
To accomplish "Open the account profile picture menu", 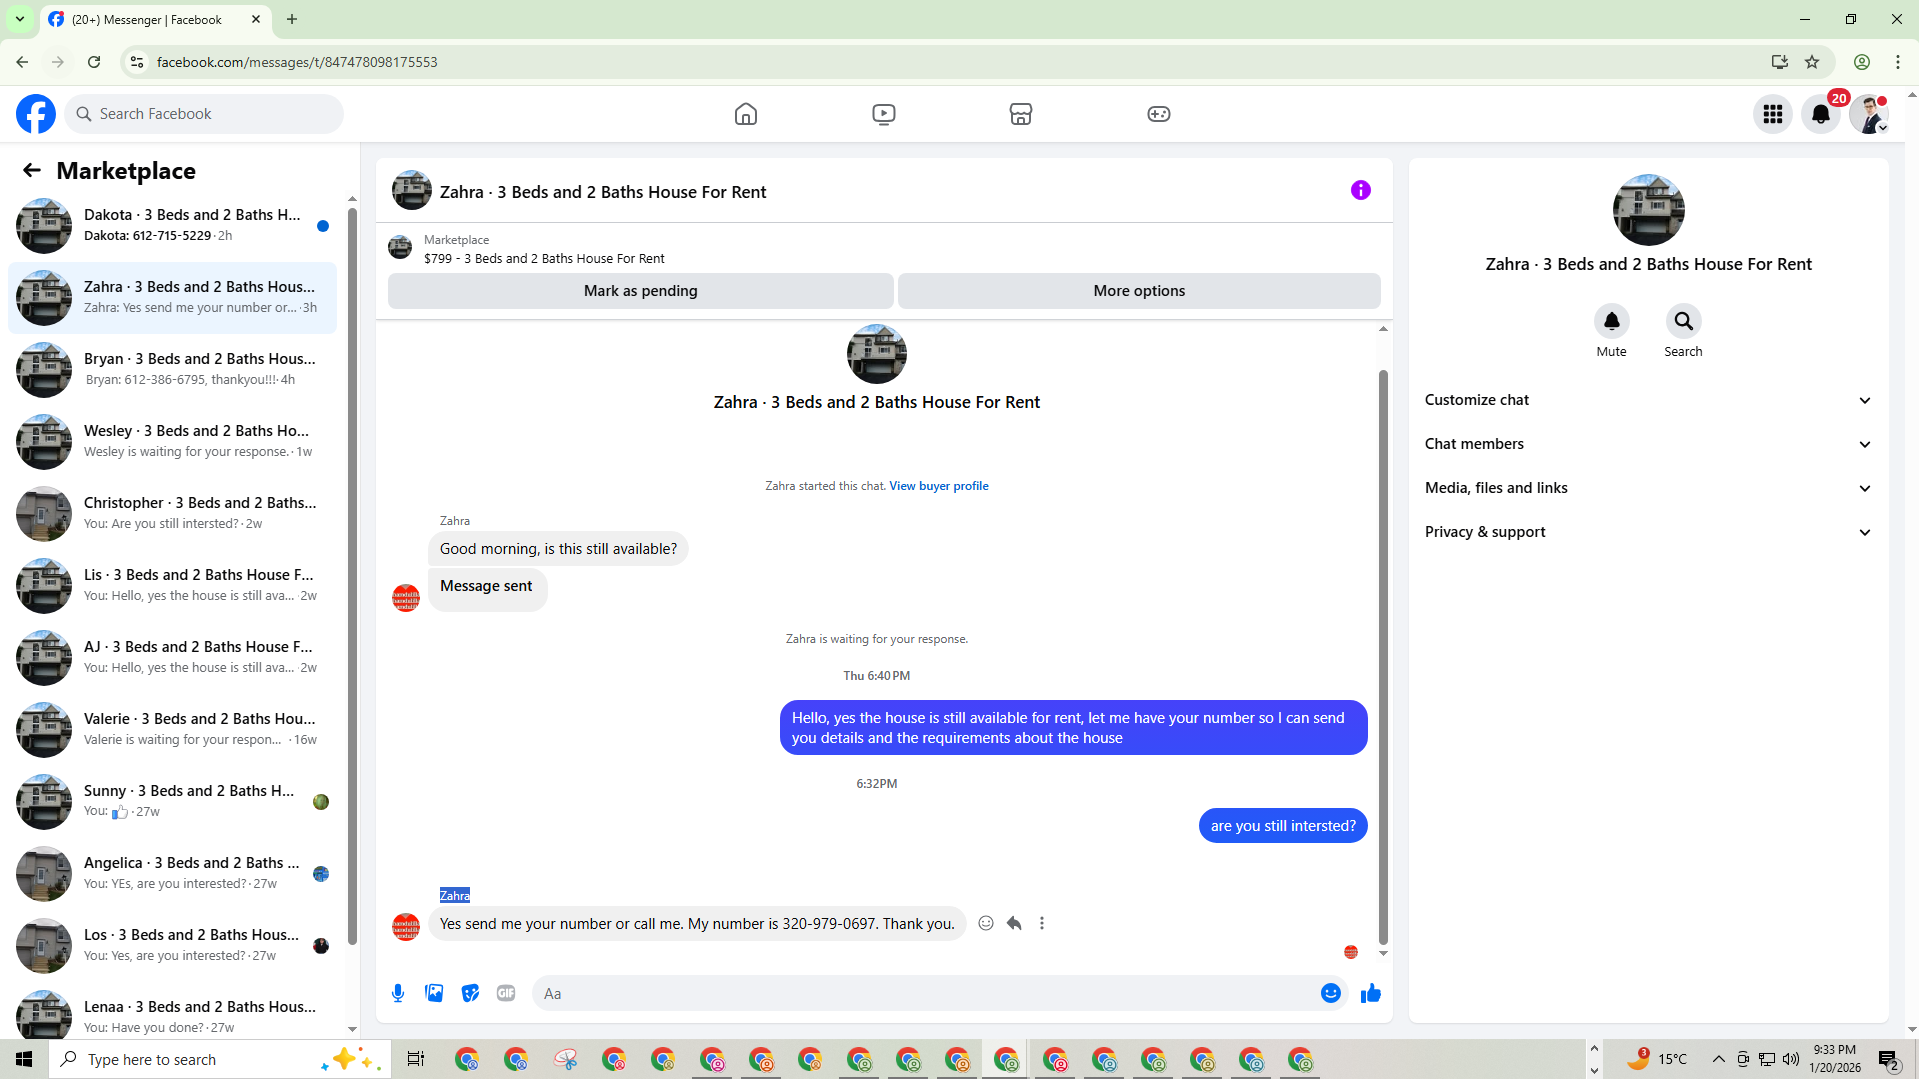I will (1869, 114).
